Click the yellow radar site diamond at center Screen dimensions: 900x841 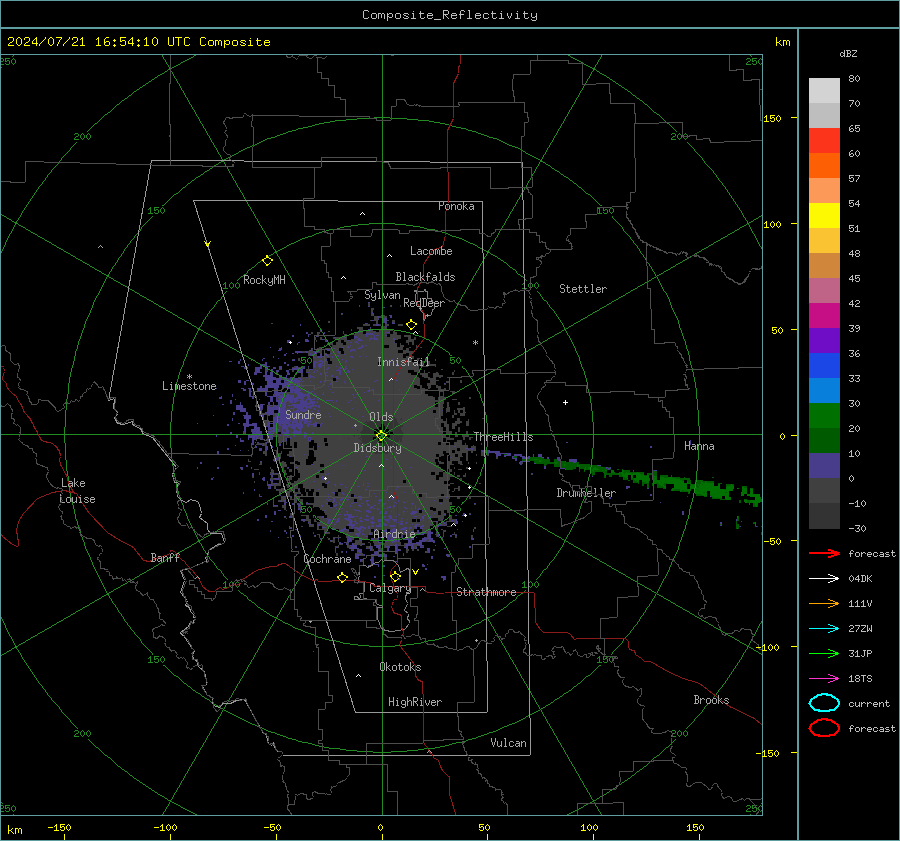pos(382,435)
